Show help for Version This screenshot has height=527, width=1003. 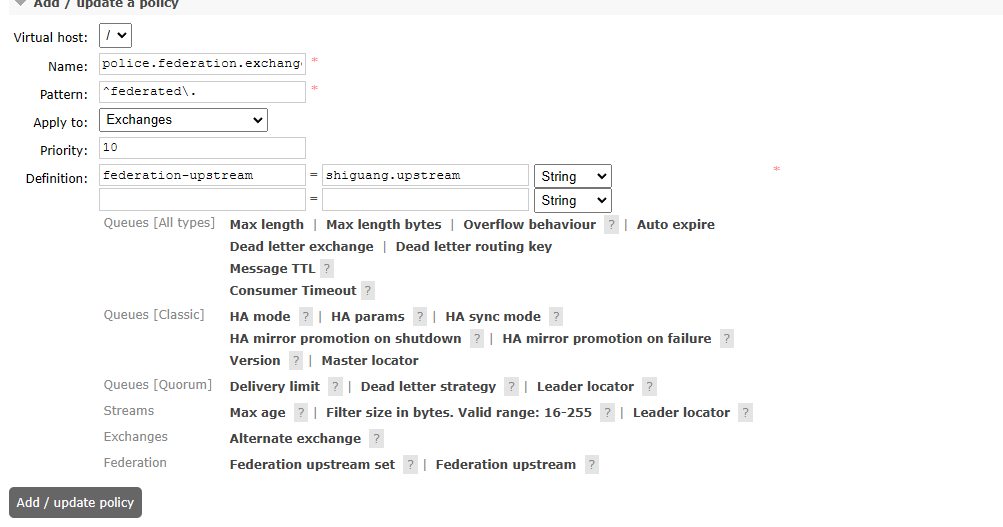tap(296, 361)
